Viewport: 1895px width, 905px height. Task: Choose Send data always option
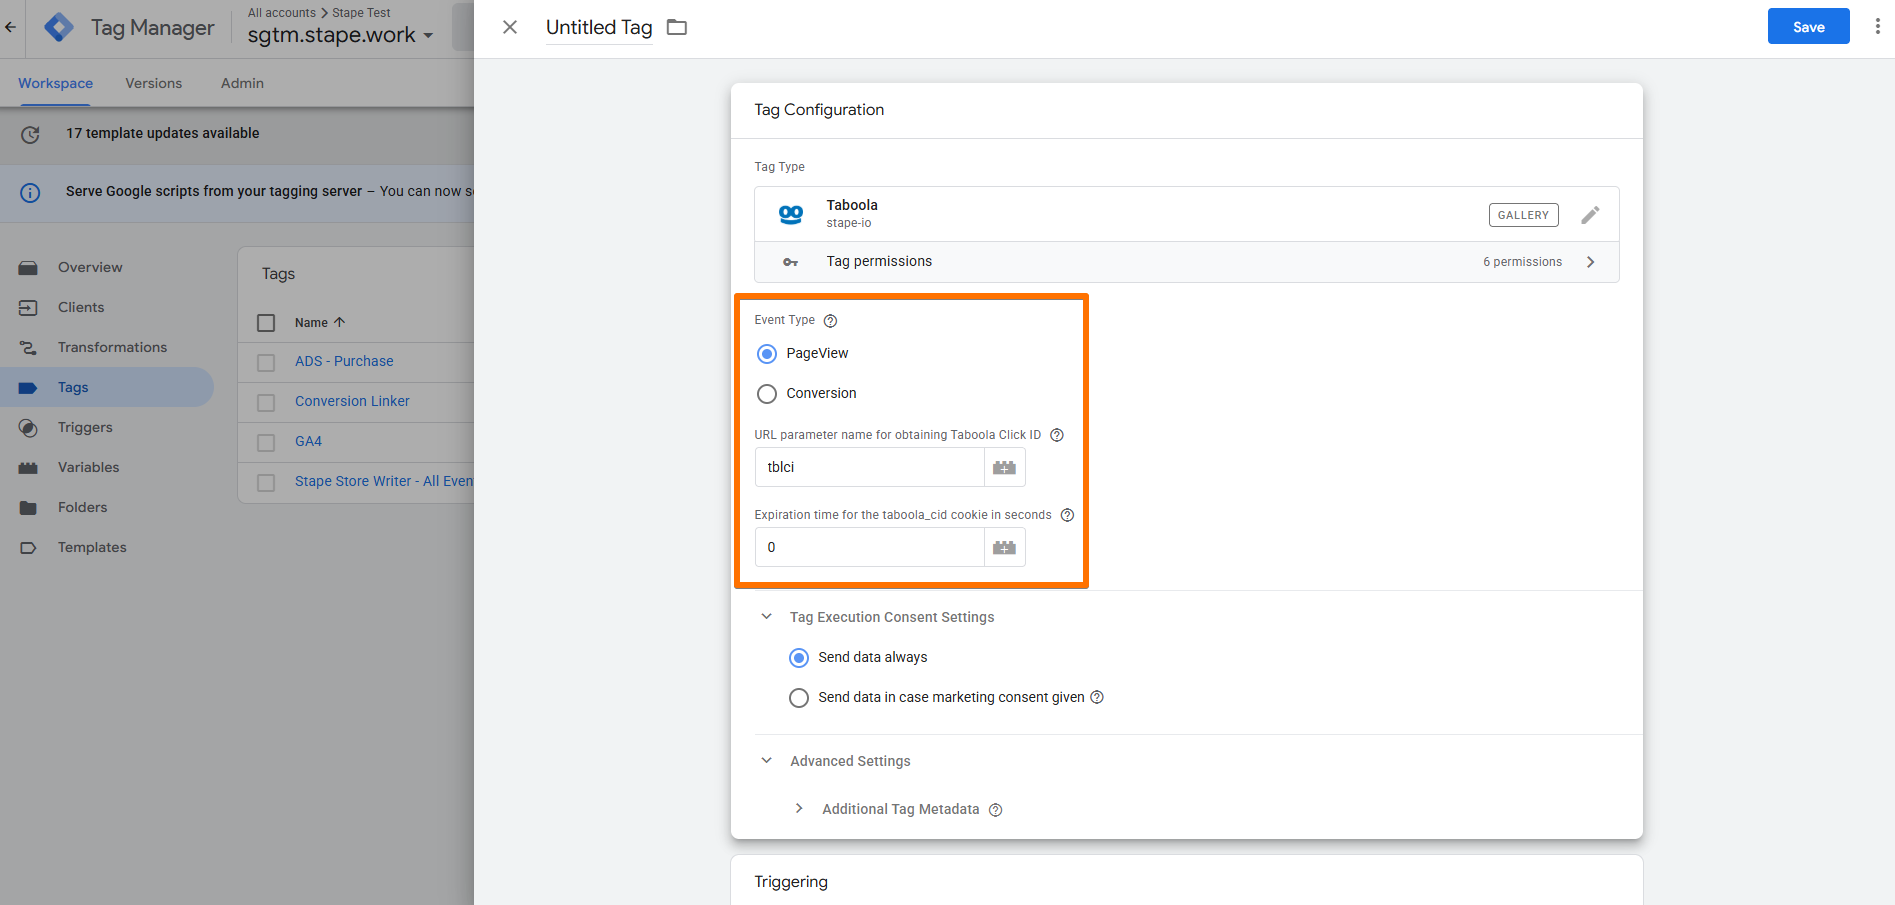point(799,658)
